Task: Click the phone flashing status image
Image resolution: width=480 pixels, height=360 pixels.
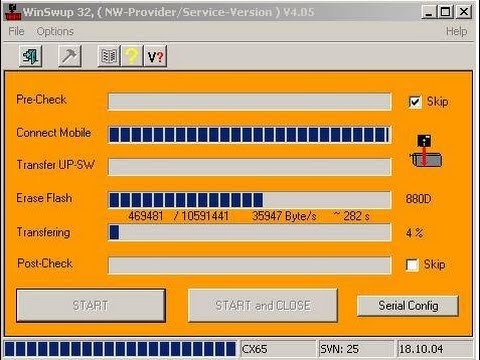Action: pos(426,151)
